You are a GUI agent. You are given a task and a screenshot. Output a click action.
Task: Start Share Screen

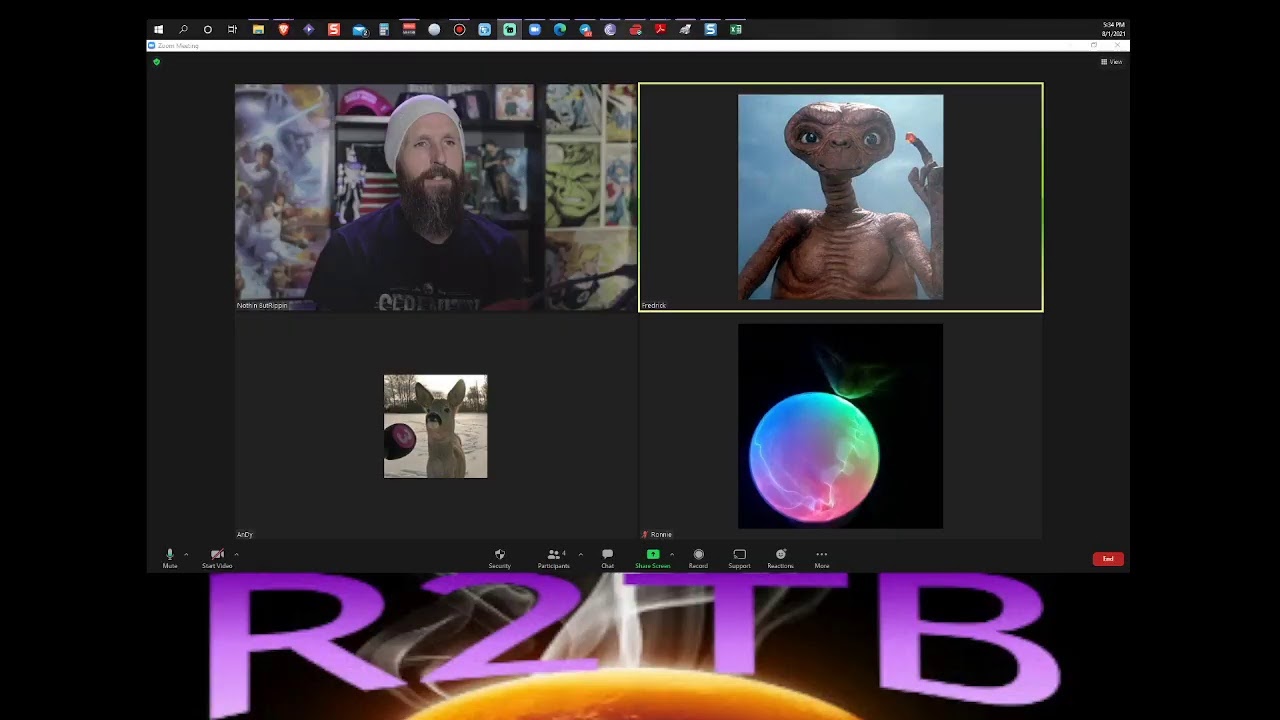(653, 558)
